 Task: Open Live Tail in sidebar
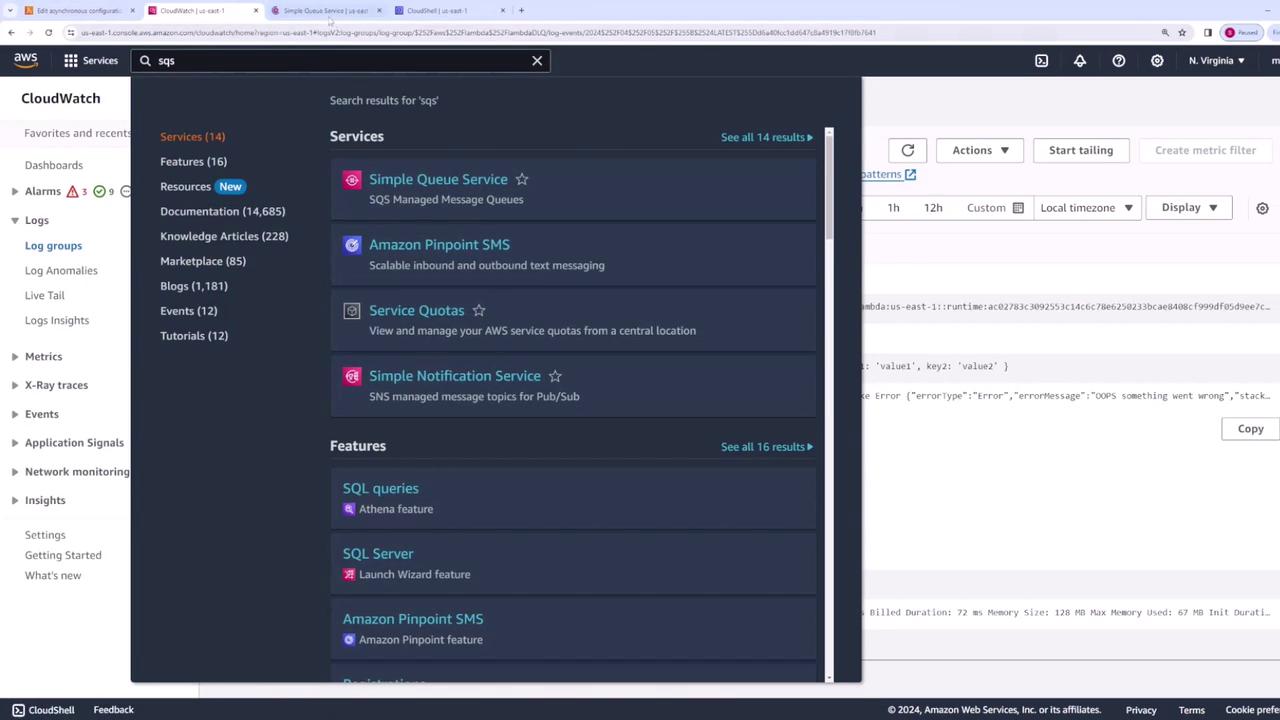[x=44, y=296]
